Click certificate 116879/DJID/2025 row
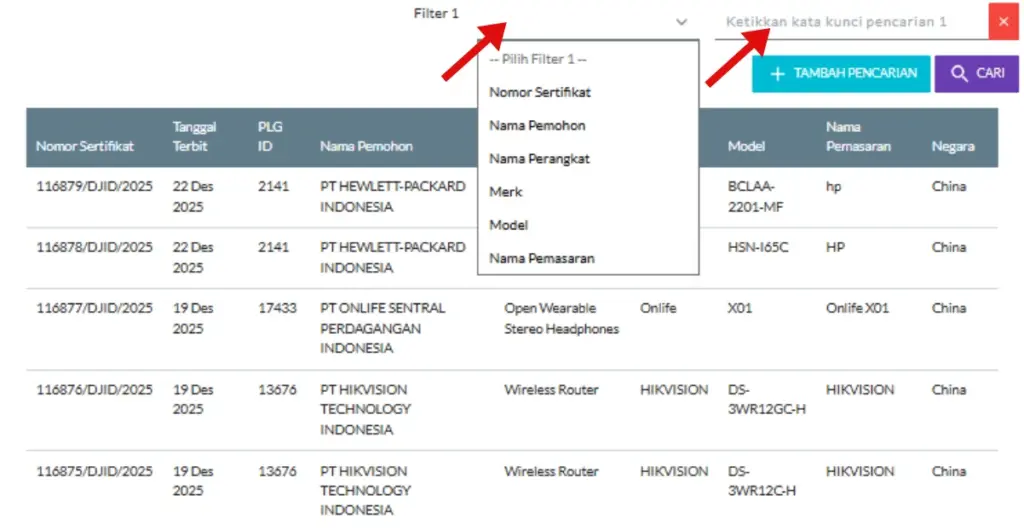 click(94, 186)
